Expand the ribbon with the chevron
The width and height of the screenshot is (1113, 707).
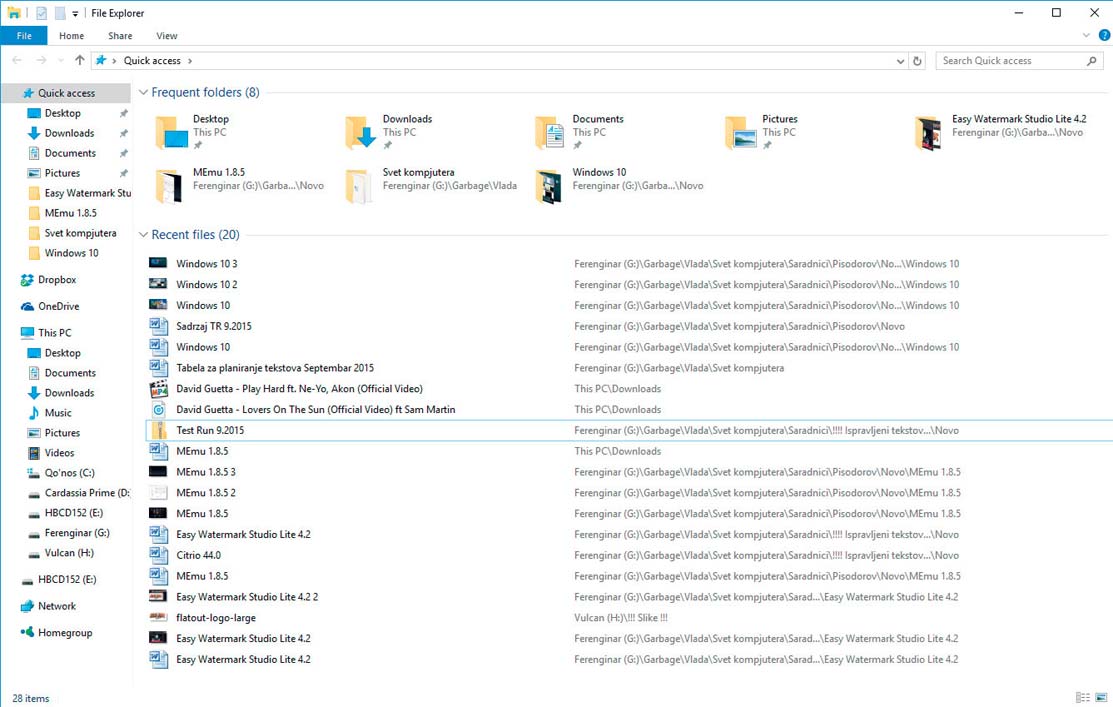click(x=1086, y=35)
